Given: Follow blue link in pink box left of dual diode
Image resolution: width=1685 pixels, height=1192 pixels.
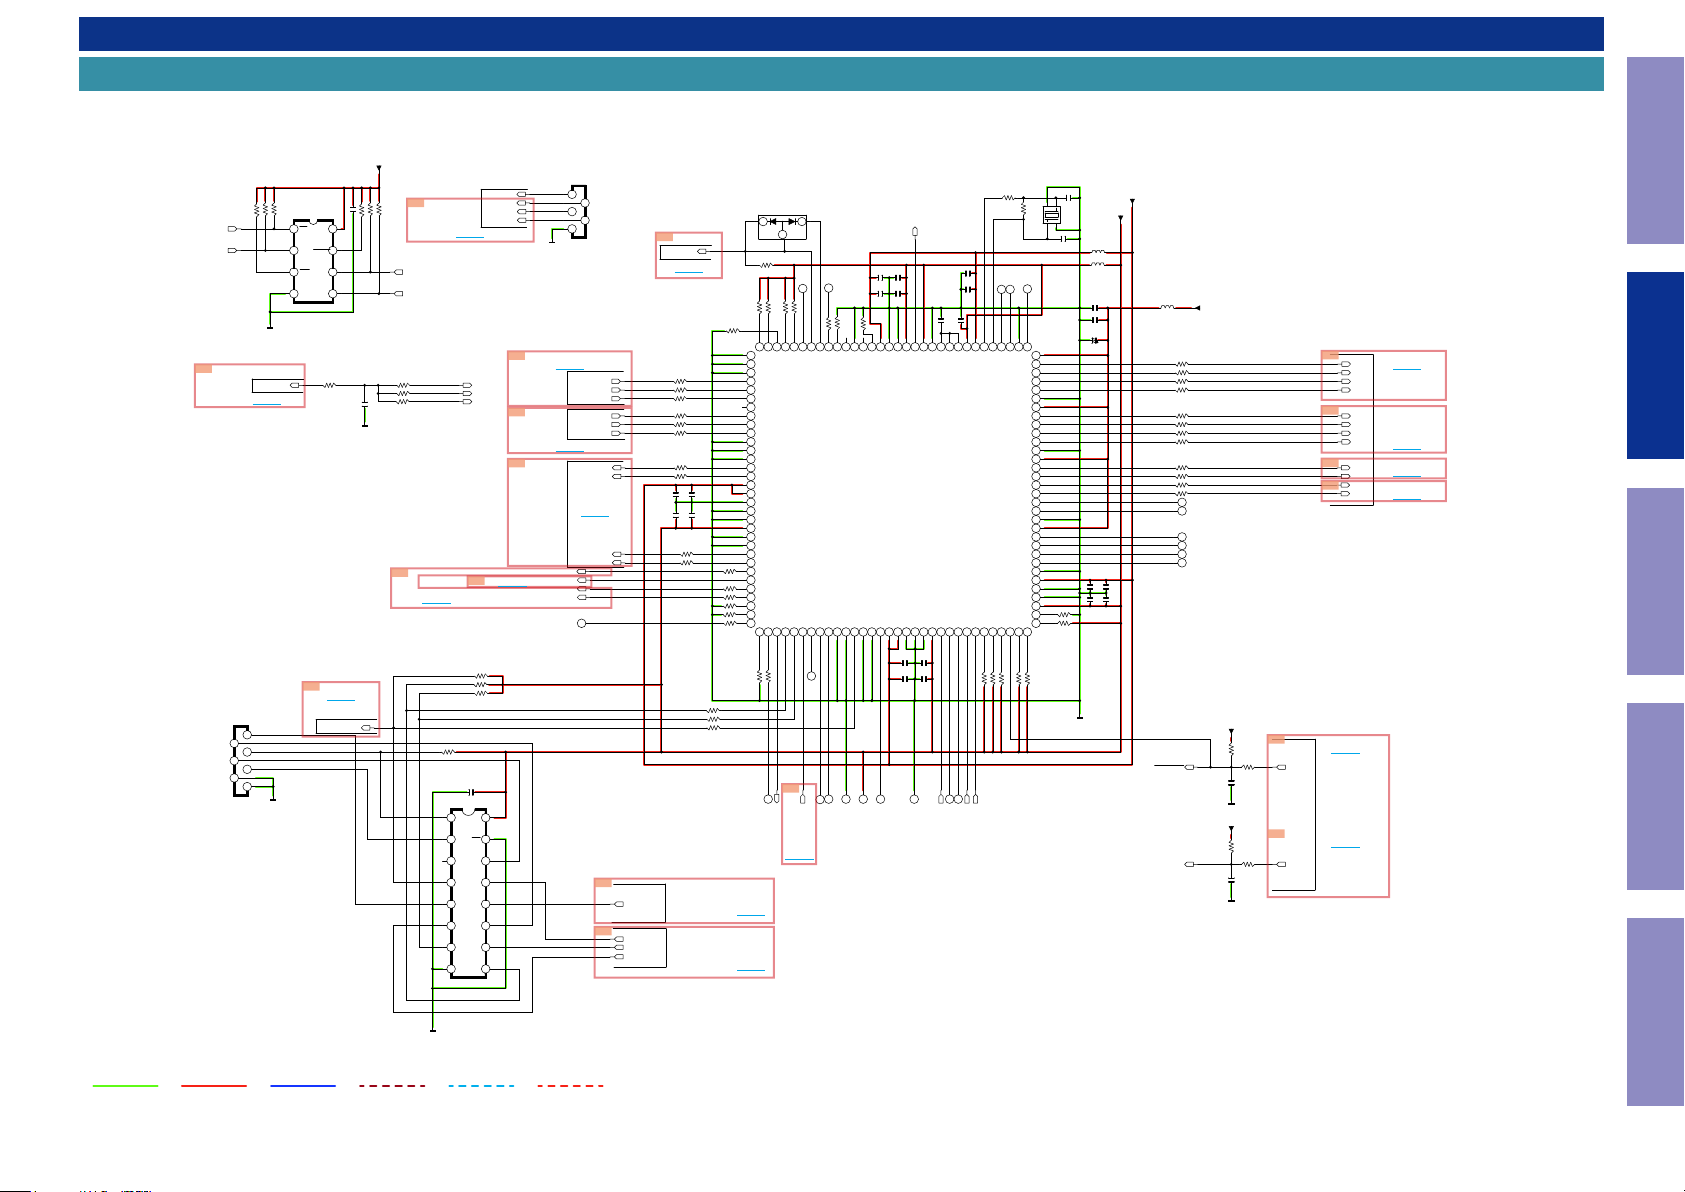Looking at the screenshot, I should point(689,271).
